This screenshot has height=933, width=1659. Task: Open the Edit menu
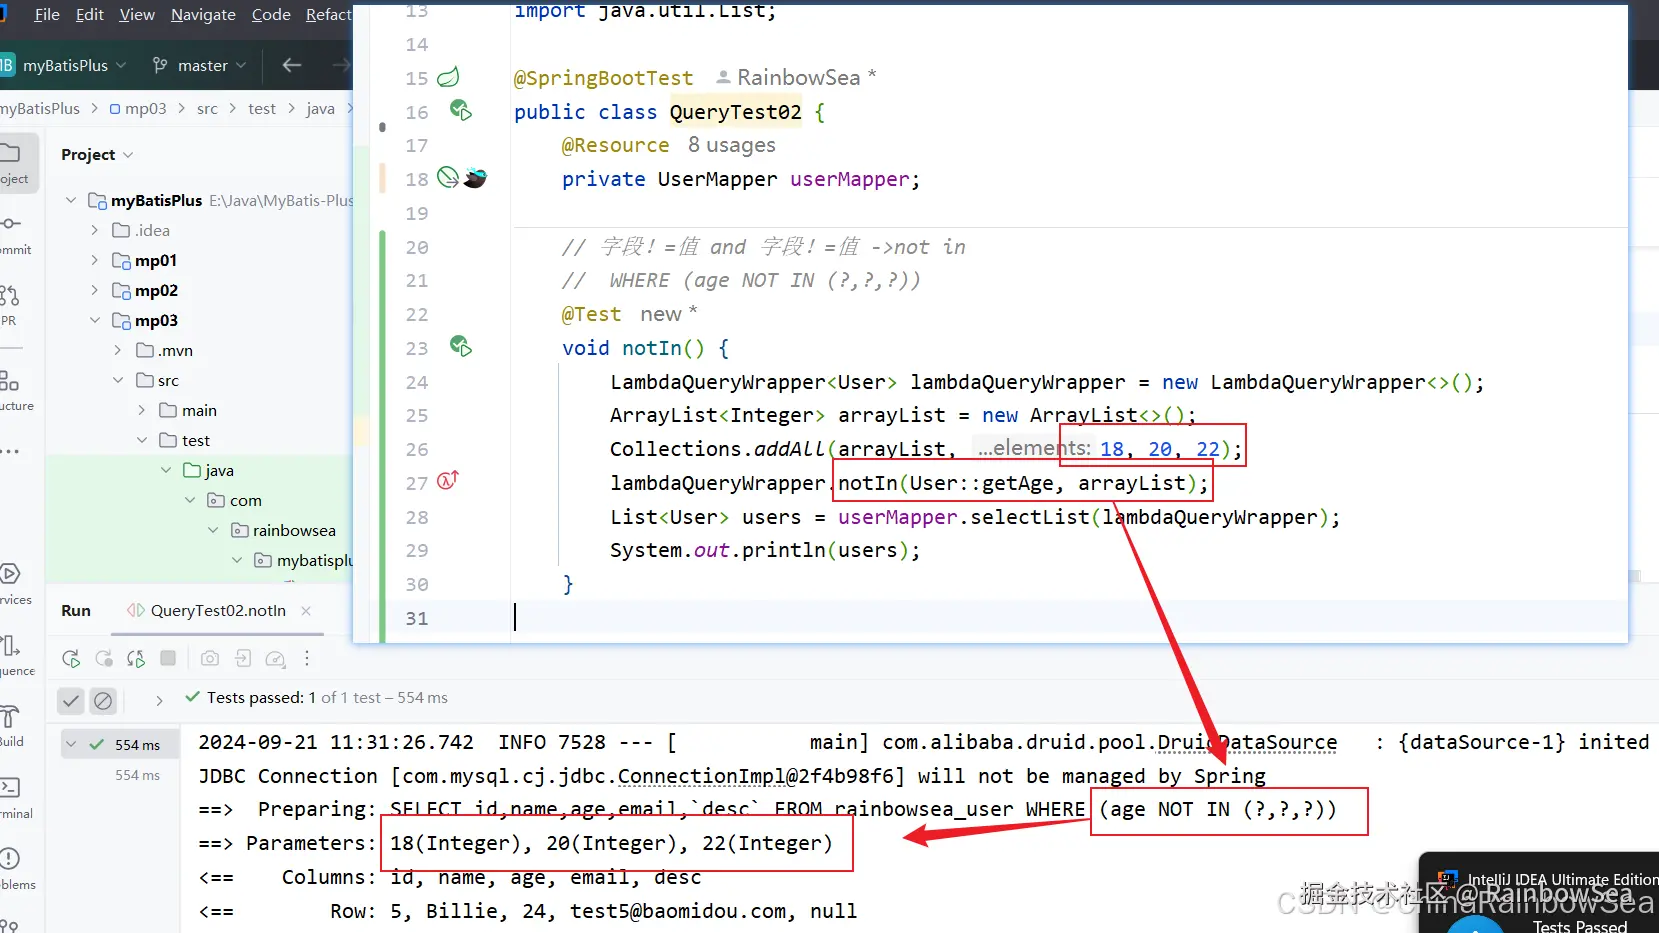(90, 14)
